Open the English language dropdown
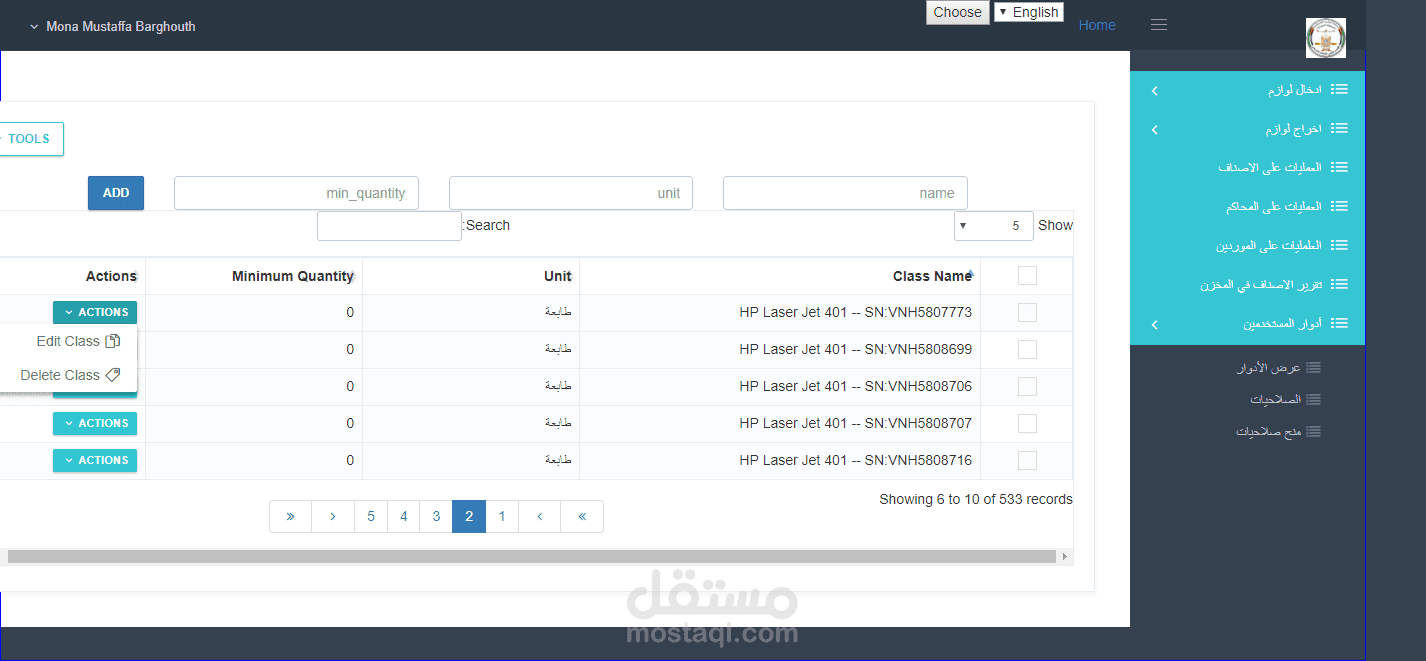 point(1029,12)
